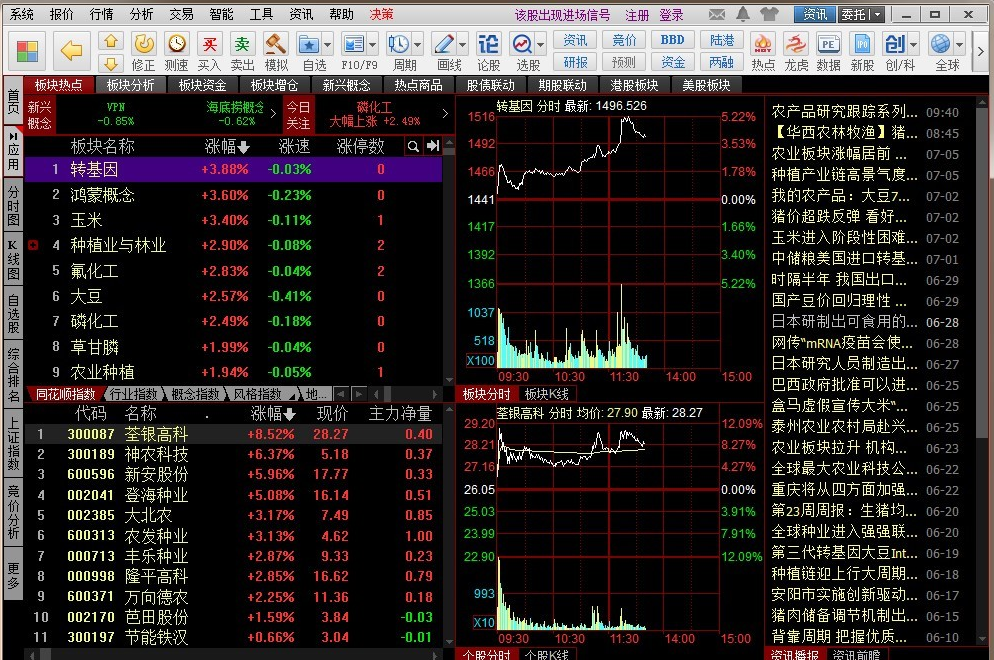Image resolution: width=994 pixels, height=660 pixels.
Task: Toggle sort on the 涨幅 sector column
Action: 226,146
